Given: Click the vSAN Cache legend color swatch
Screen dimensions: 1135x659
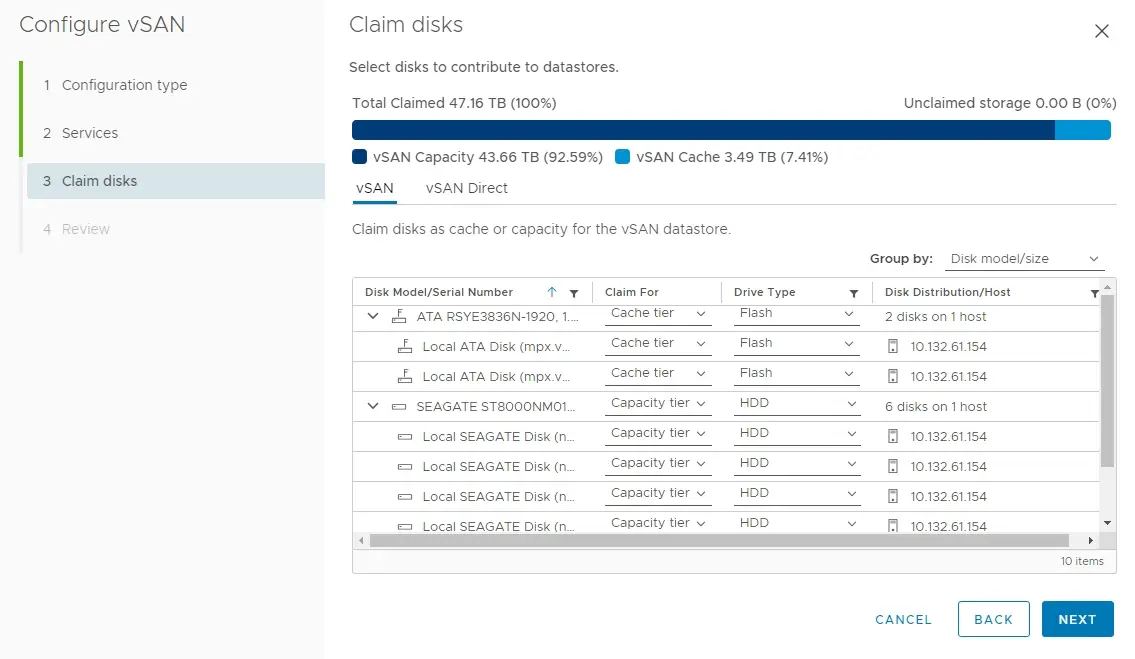Looking at the screenshot, I should tap(622, 157).
